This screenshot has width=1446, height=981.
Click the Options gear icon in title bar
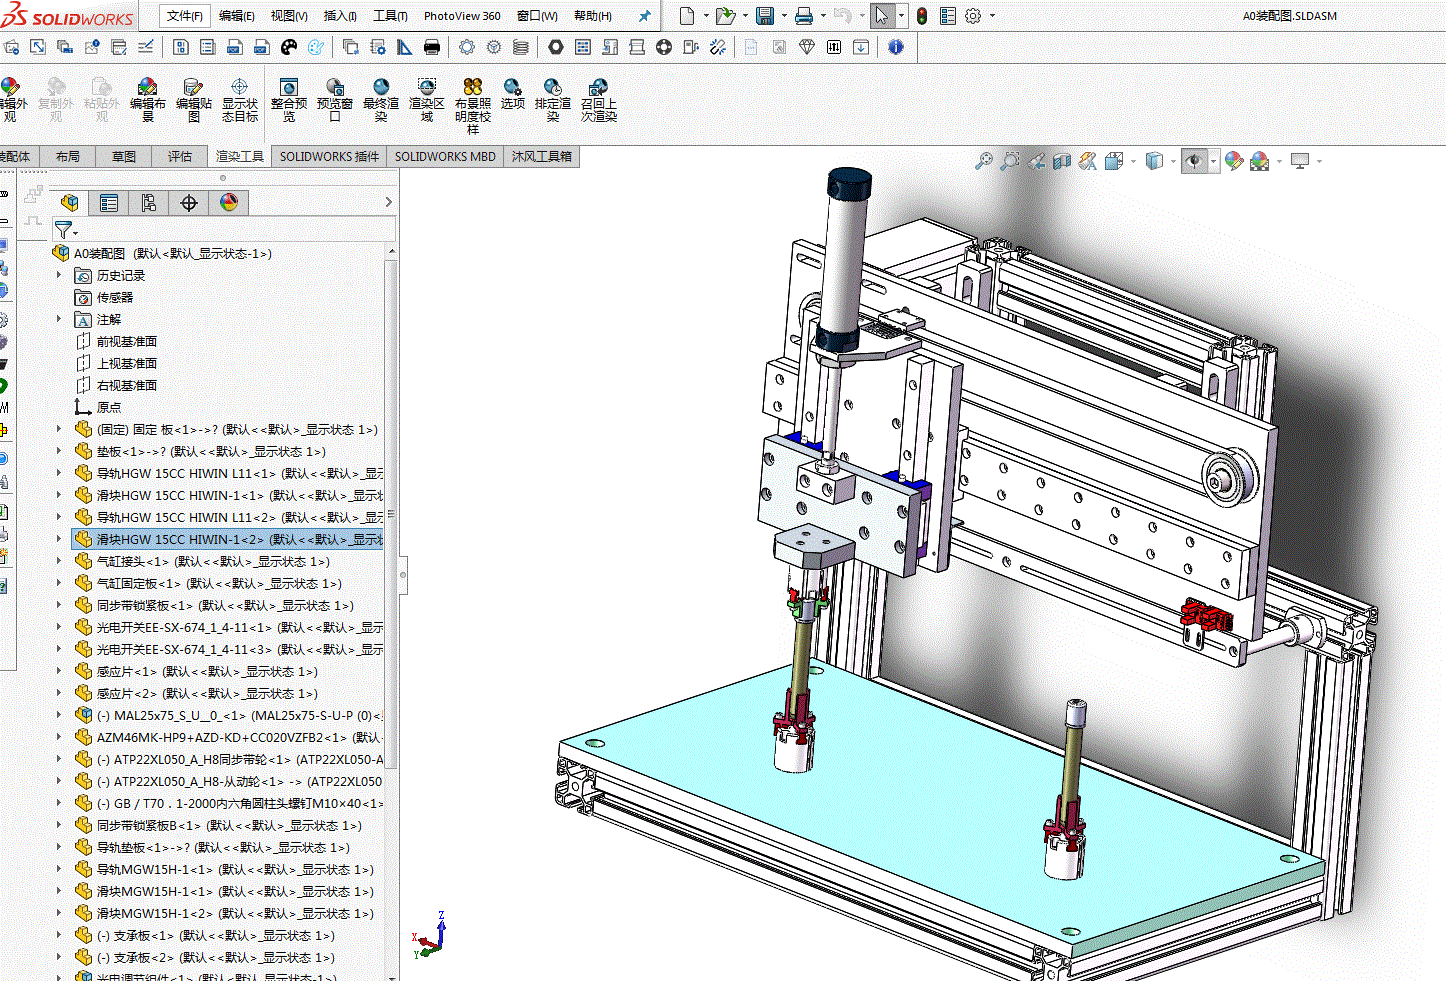point(973,16)
